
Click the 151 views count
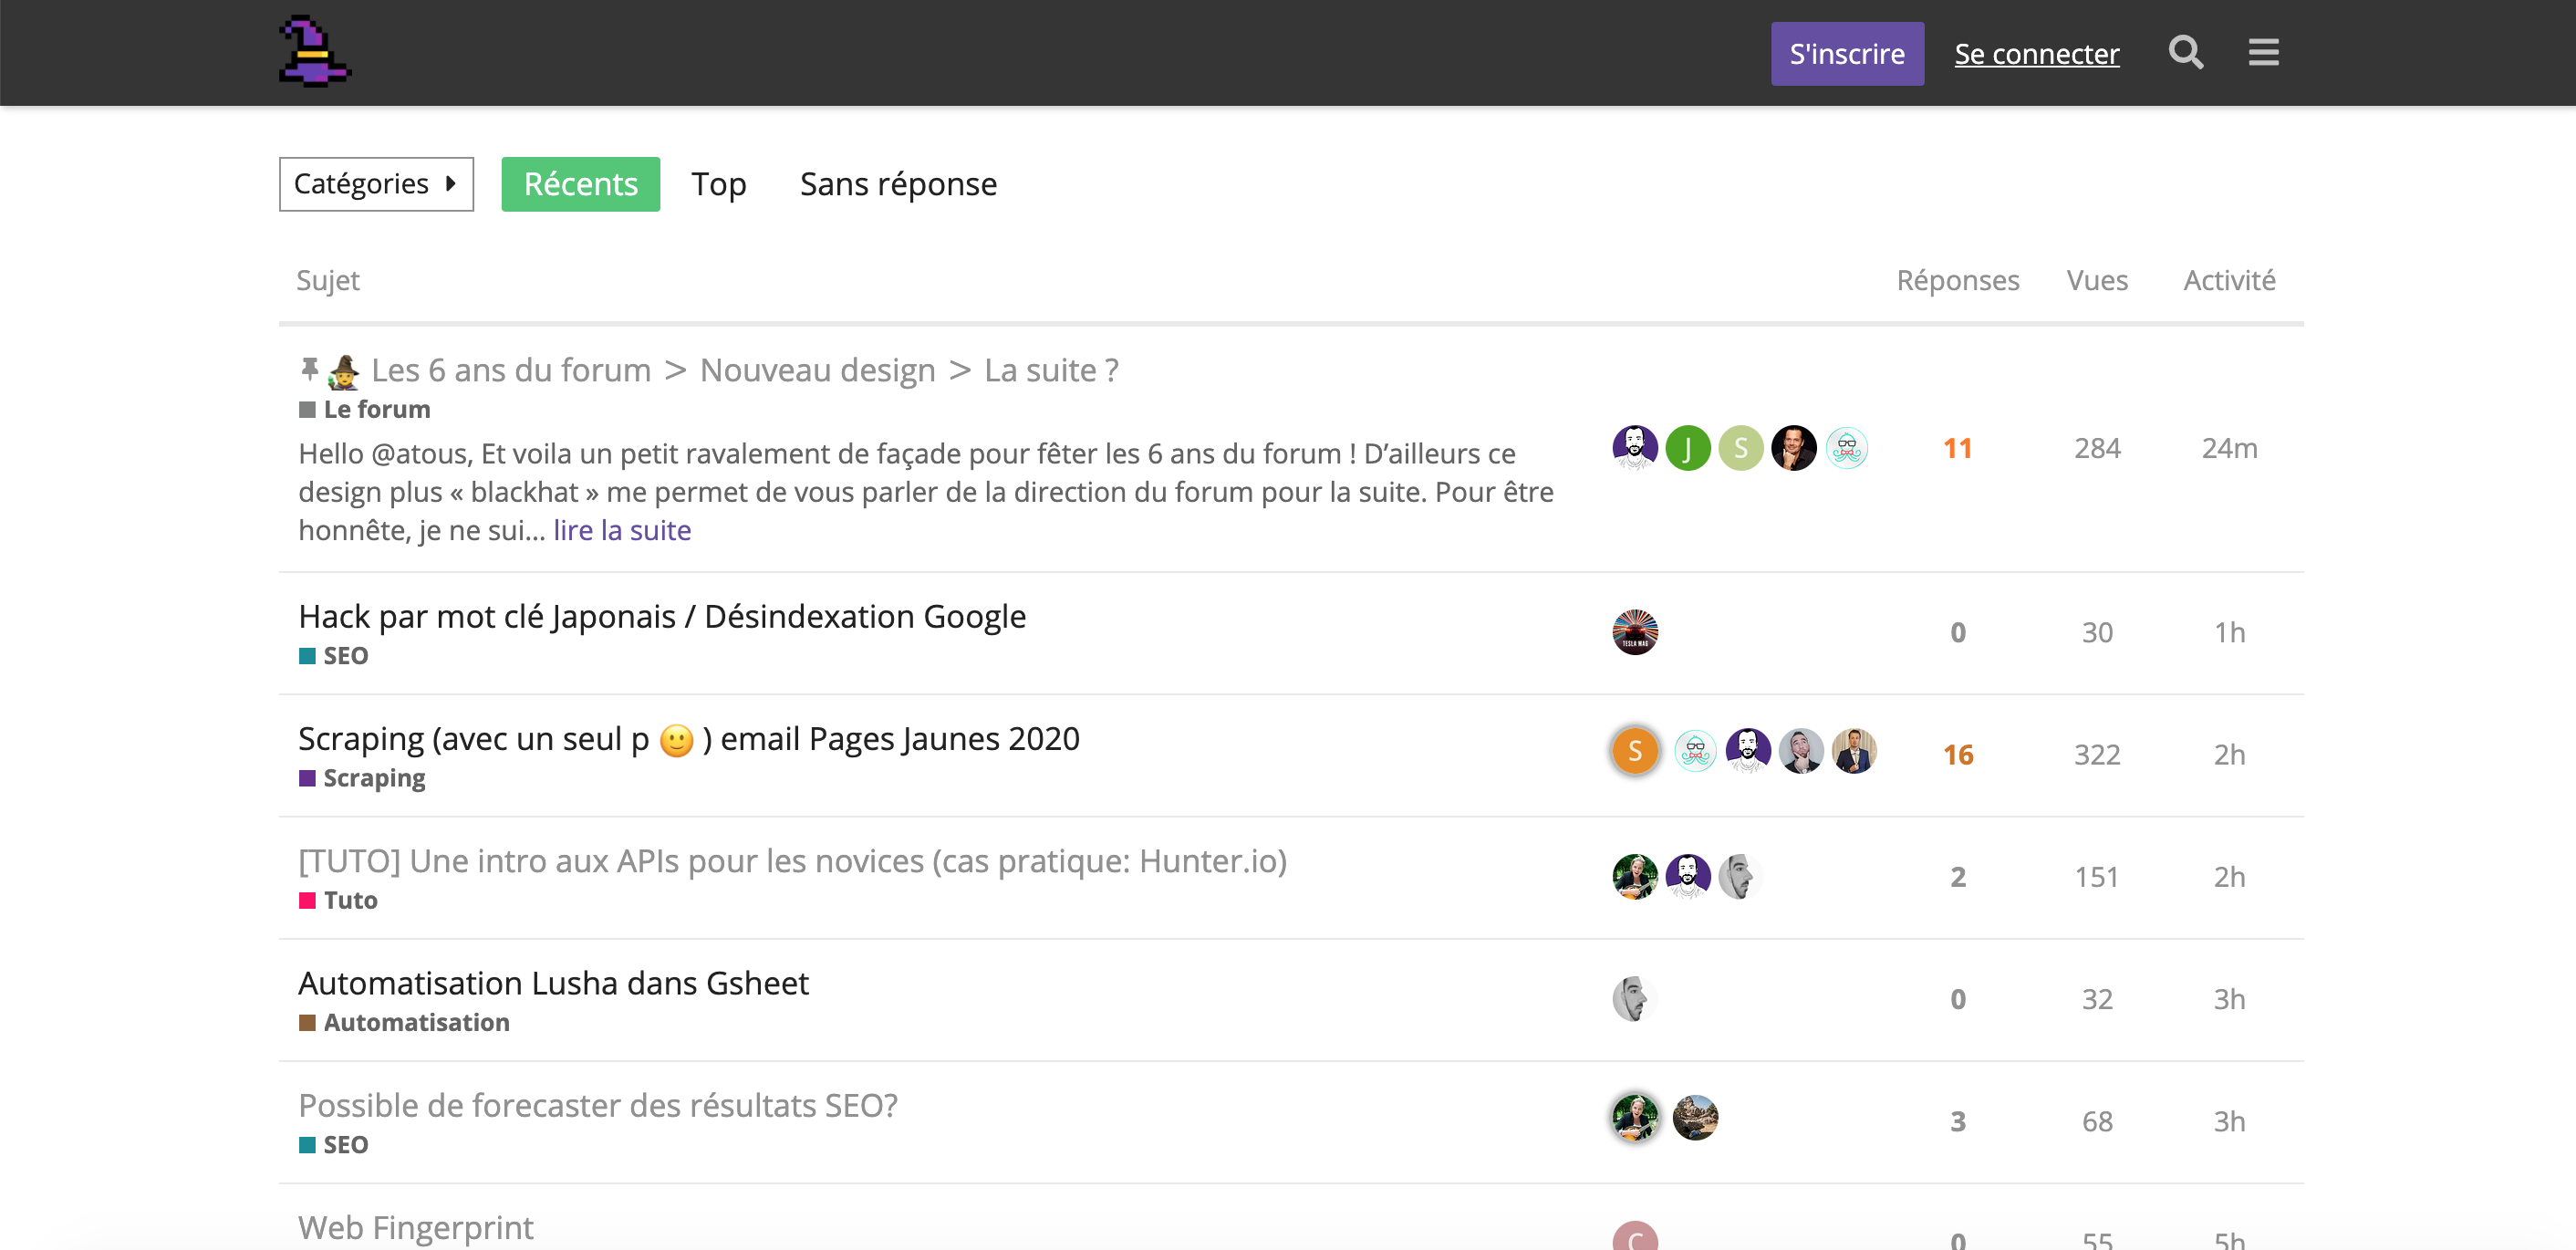point(2097,877)
